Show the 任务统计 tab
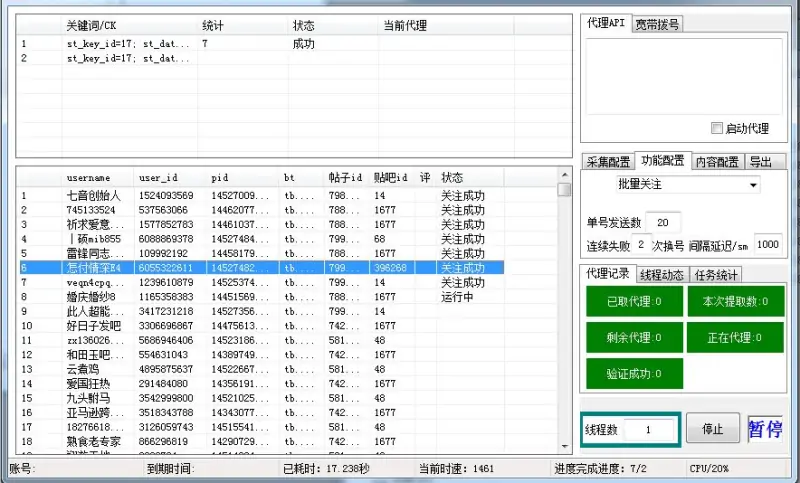 coord(717,274)
